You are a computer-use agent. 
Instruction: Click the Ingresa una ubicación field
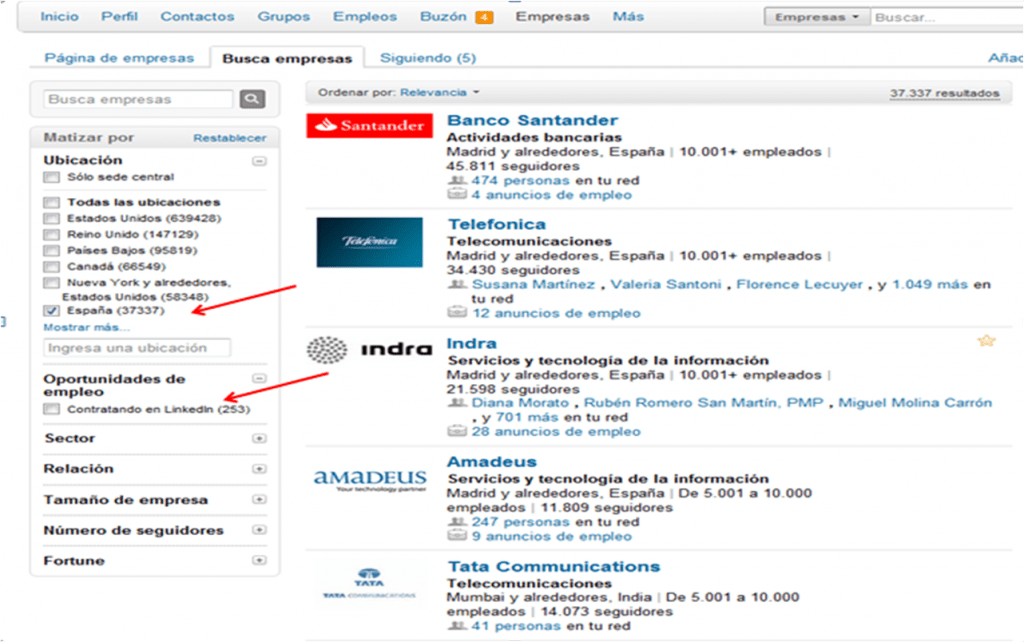pyautogui.click(x=137, y=347)
